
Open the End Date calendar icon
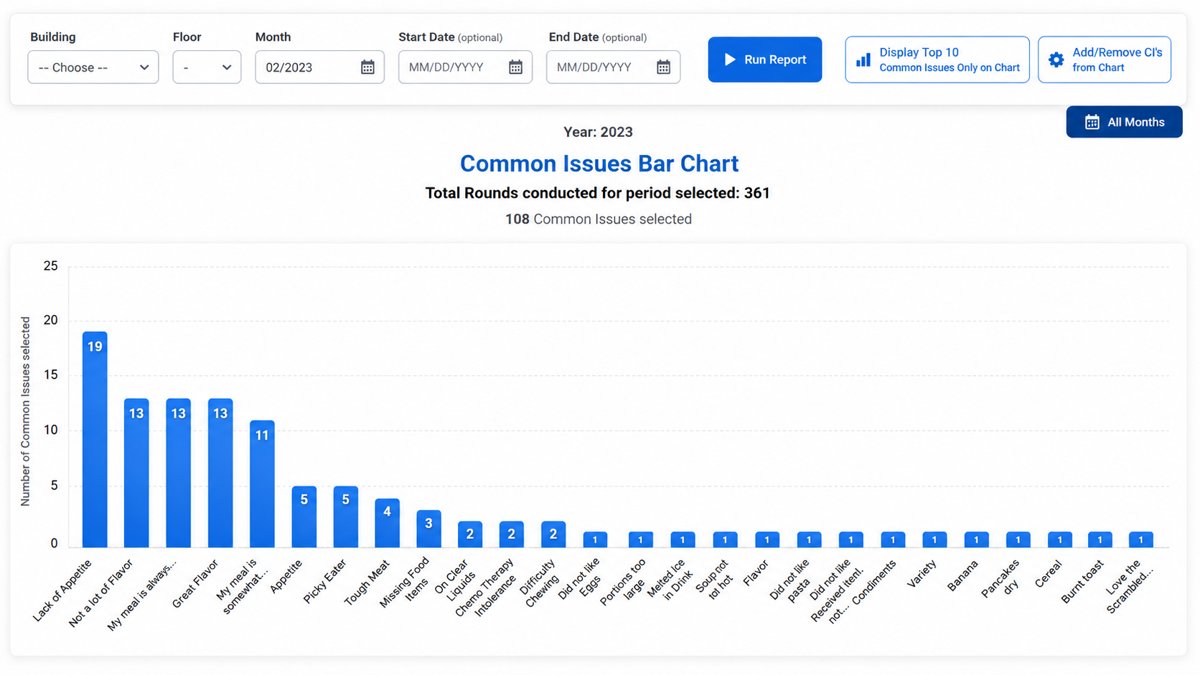663,67
